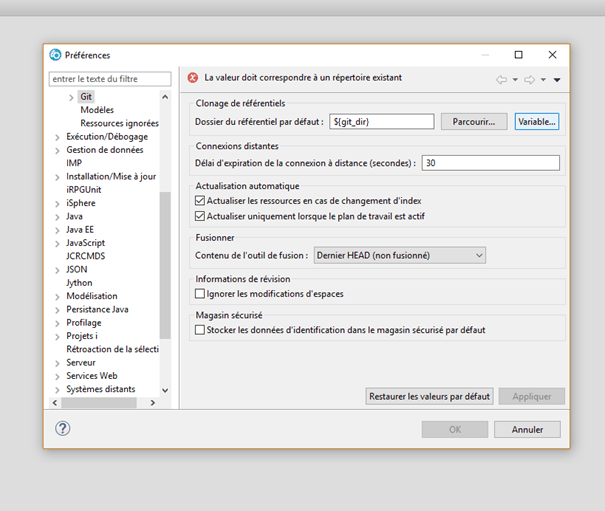Click the tree horizontal scrollbar thumb
This screenshot has width=605, height=511.
pos(99,403)
